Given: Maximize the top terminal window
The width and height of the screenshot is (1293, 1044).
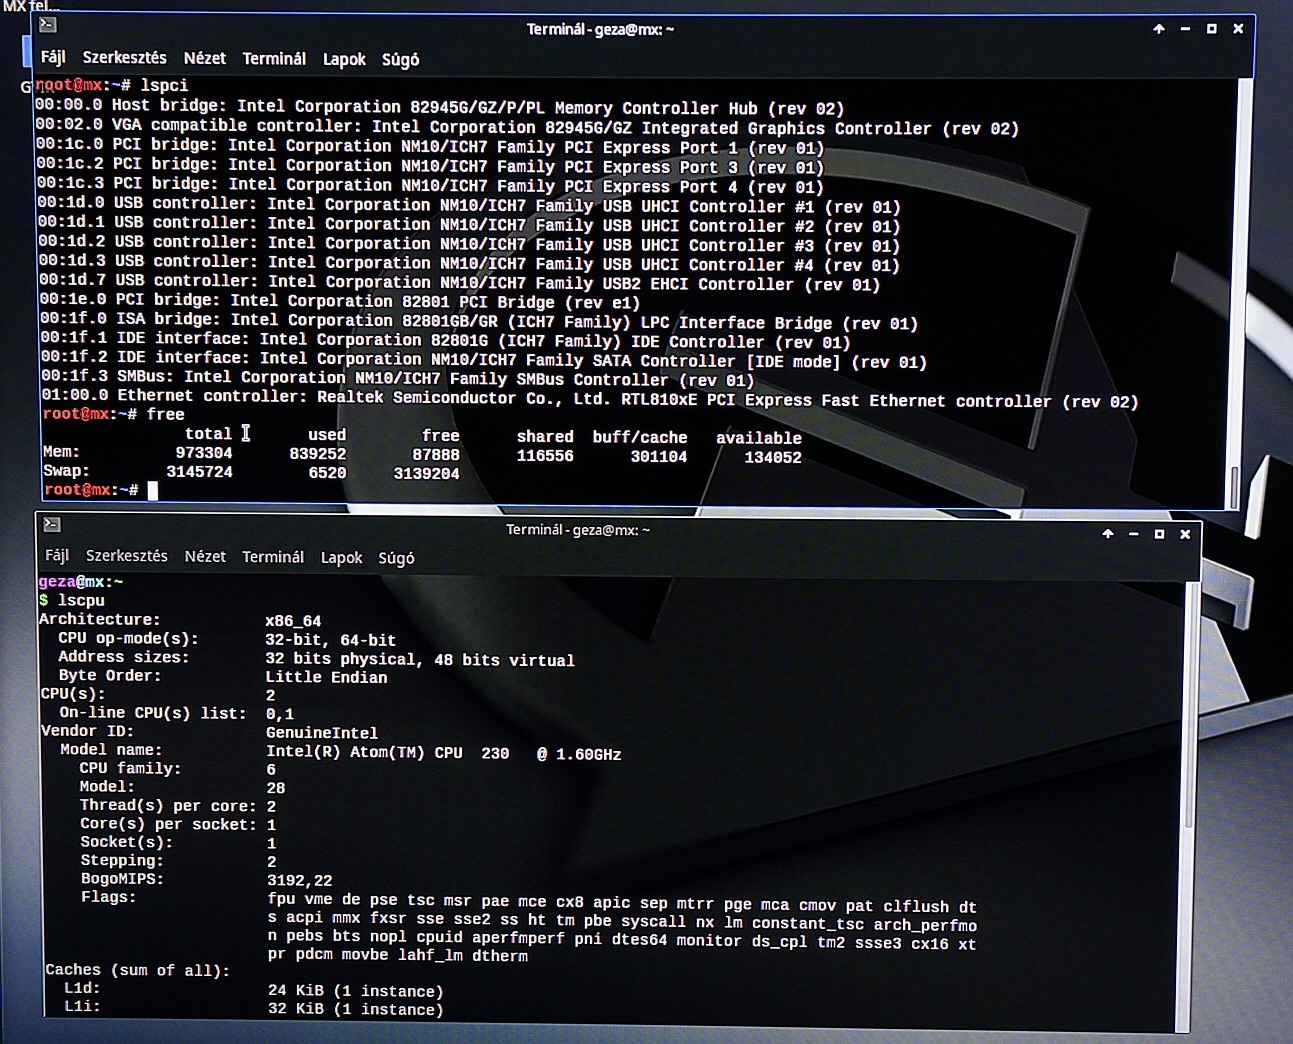Looking at the screenshot, I should [x=1212, y=29].
